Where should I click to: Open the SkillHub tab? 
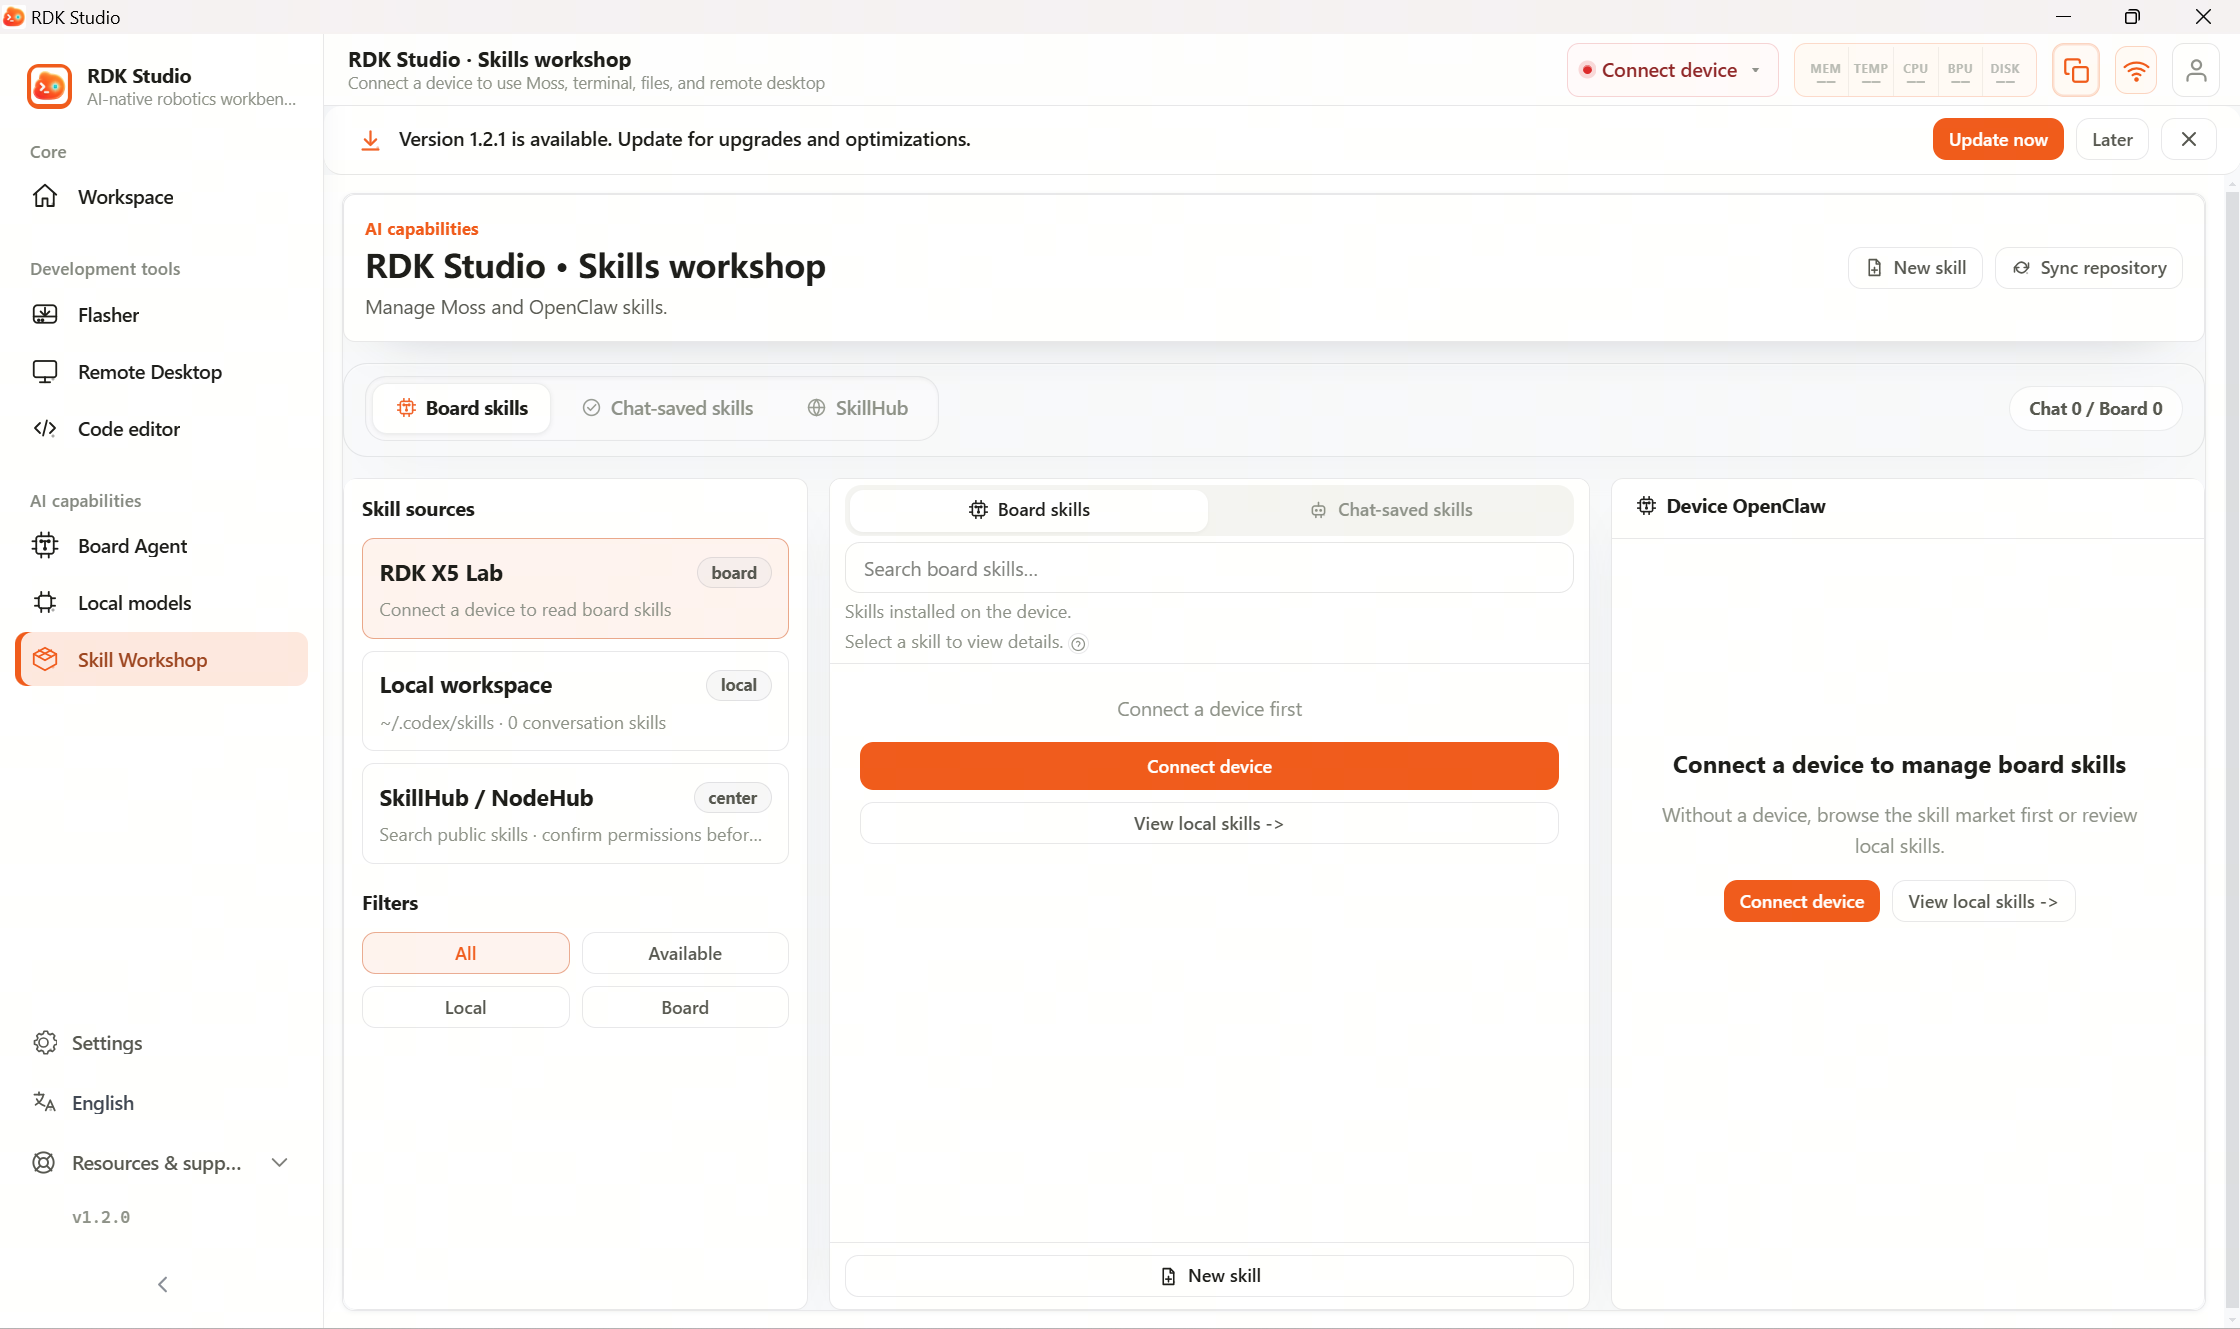[x=858, y=408]
